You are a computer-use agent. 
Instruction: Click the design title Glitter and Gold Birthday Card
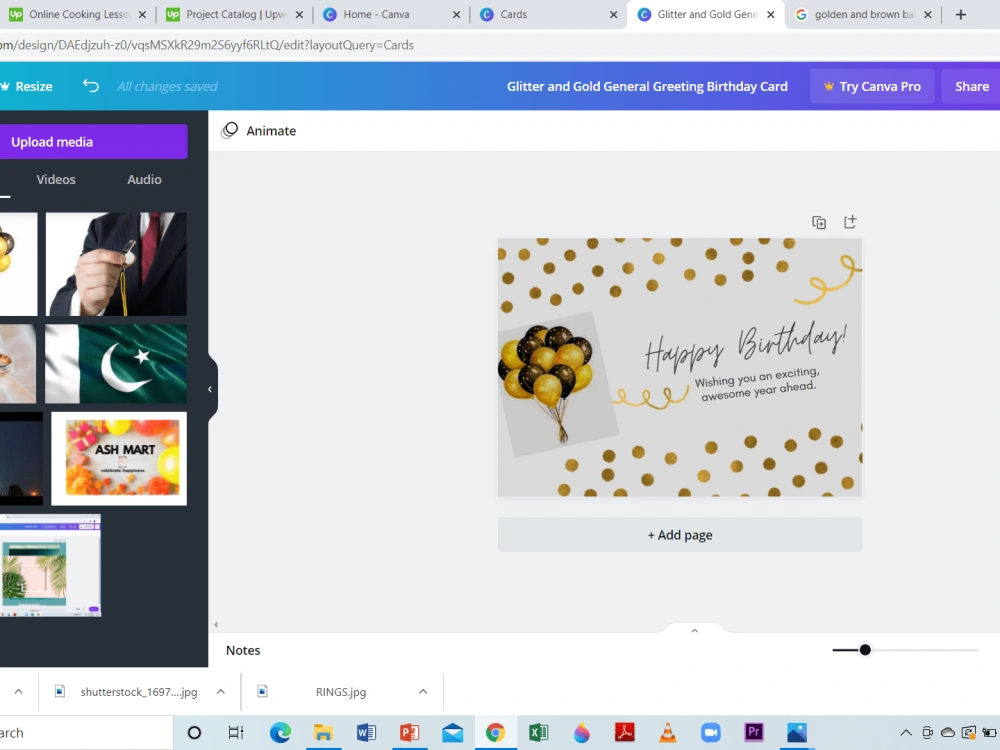tap(647, 86)
